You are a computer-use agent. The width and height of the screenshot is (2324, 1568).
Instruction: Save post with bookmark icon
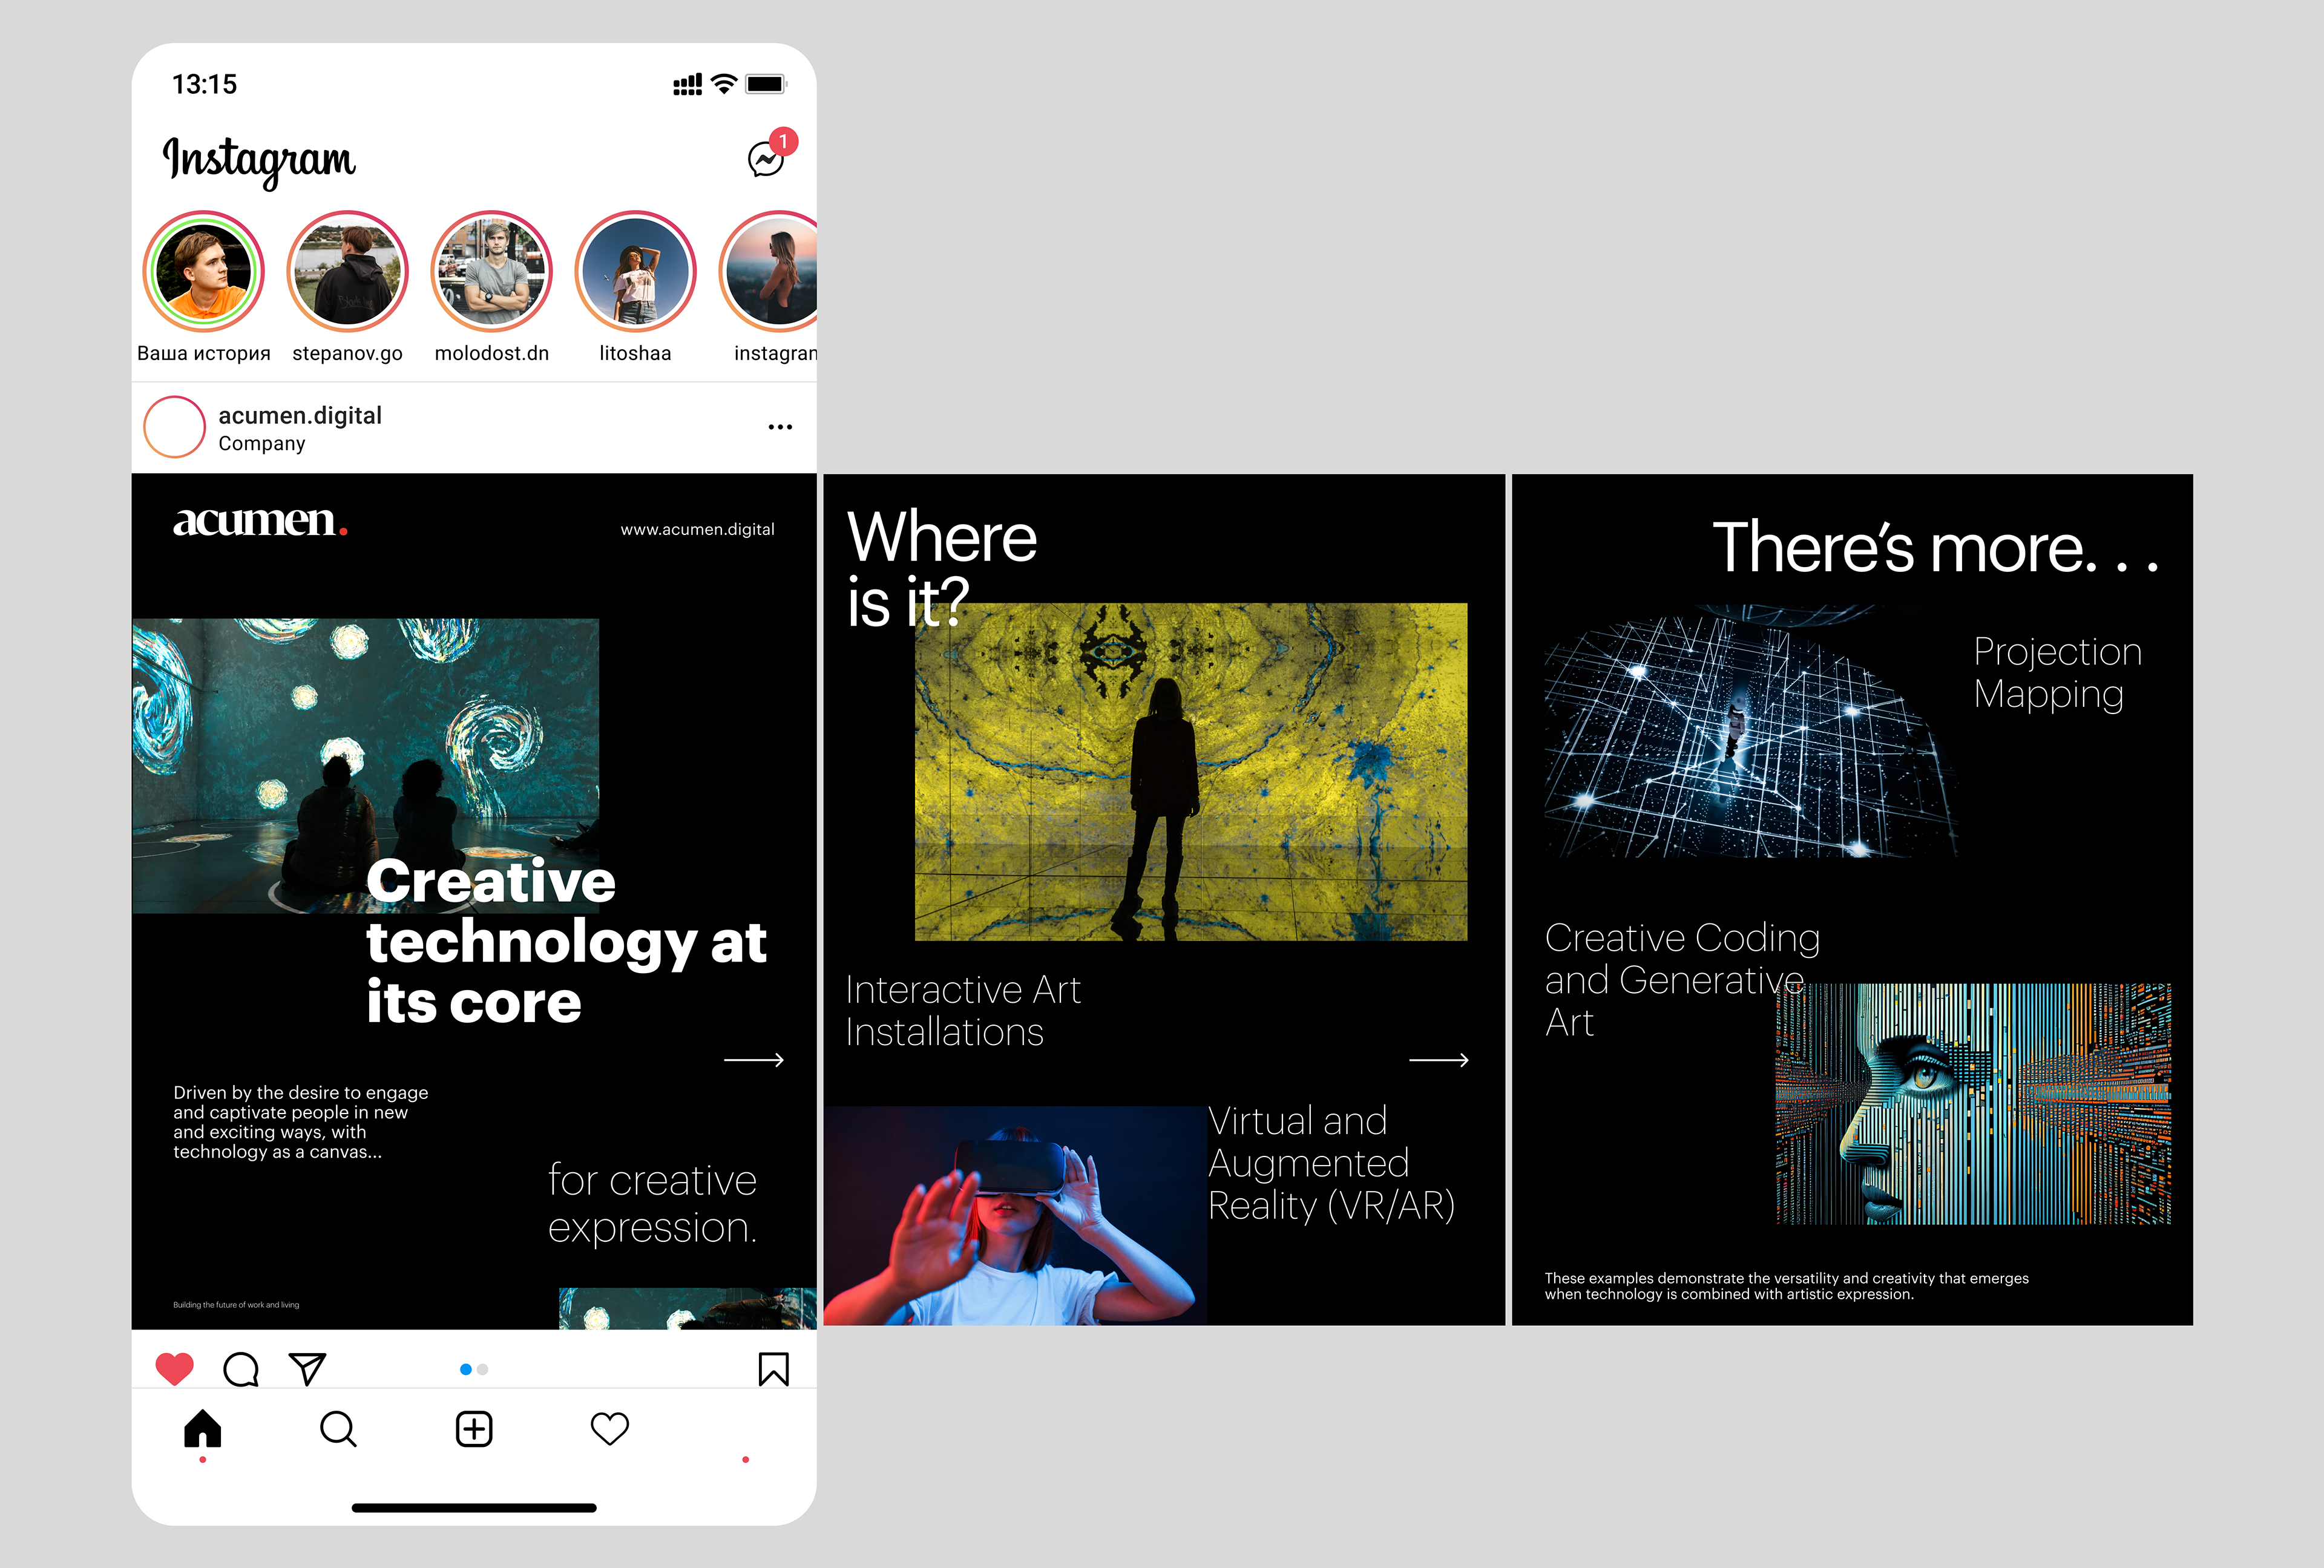pos(773,1369)
